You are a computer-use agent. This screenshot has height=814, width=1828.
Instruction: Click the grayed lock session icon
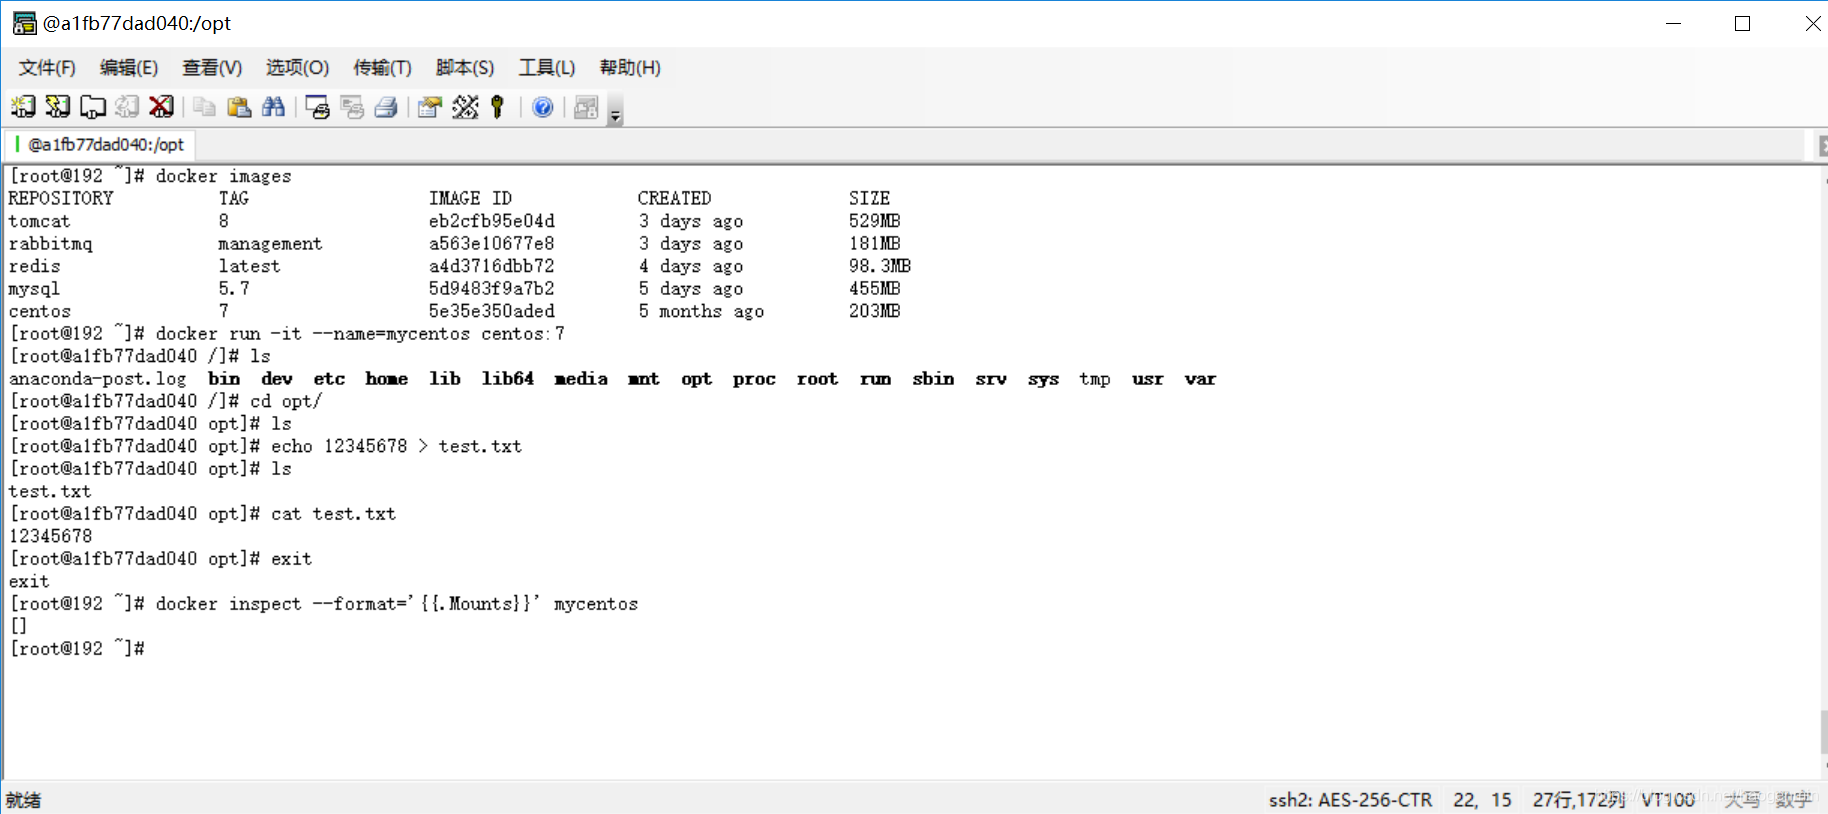click(586, 107)
